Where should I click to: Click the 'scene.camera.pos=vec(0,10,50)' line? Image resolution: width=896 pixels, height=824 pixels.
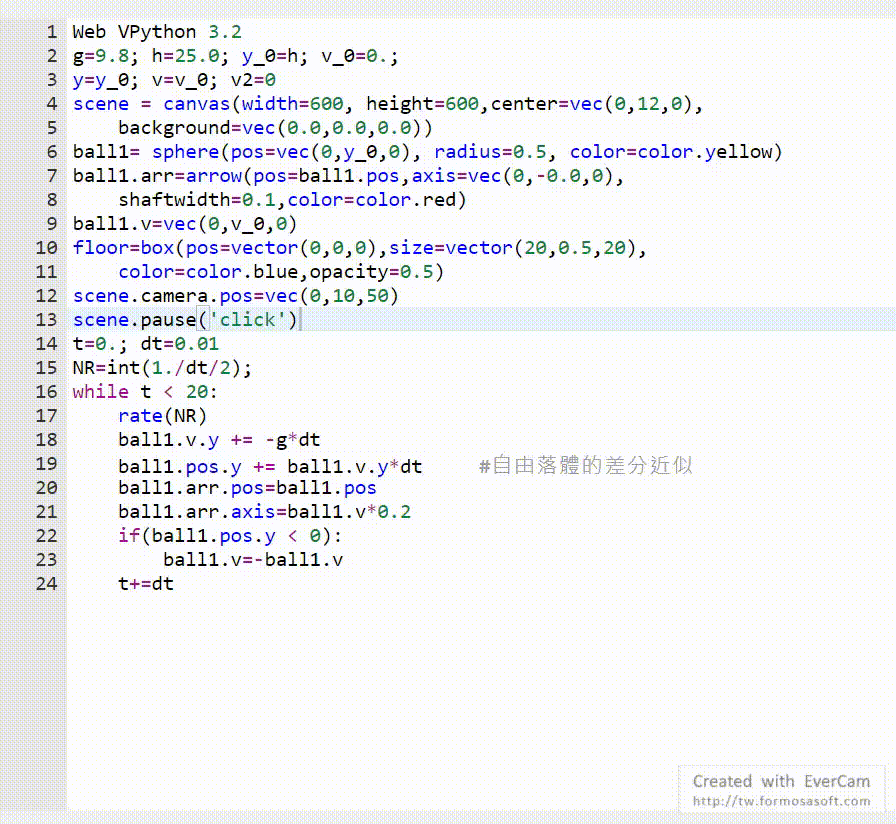pos(235,296)
